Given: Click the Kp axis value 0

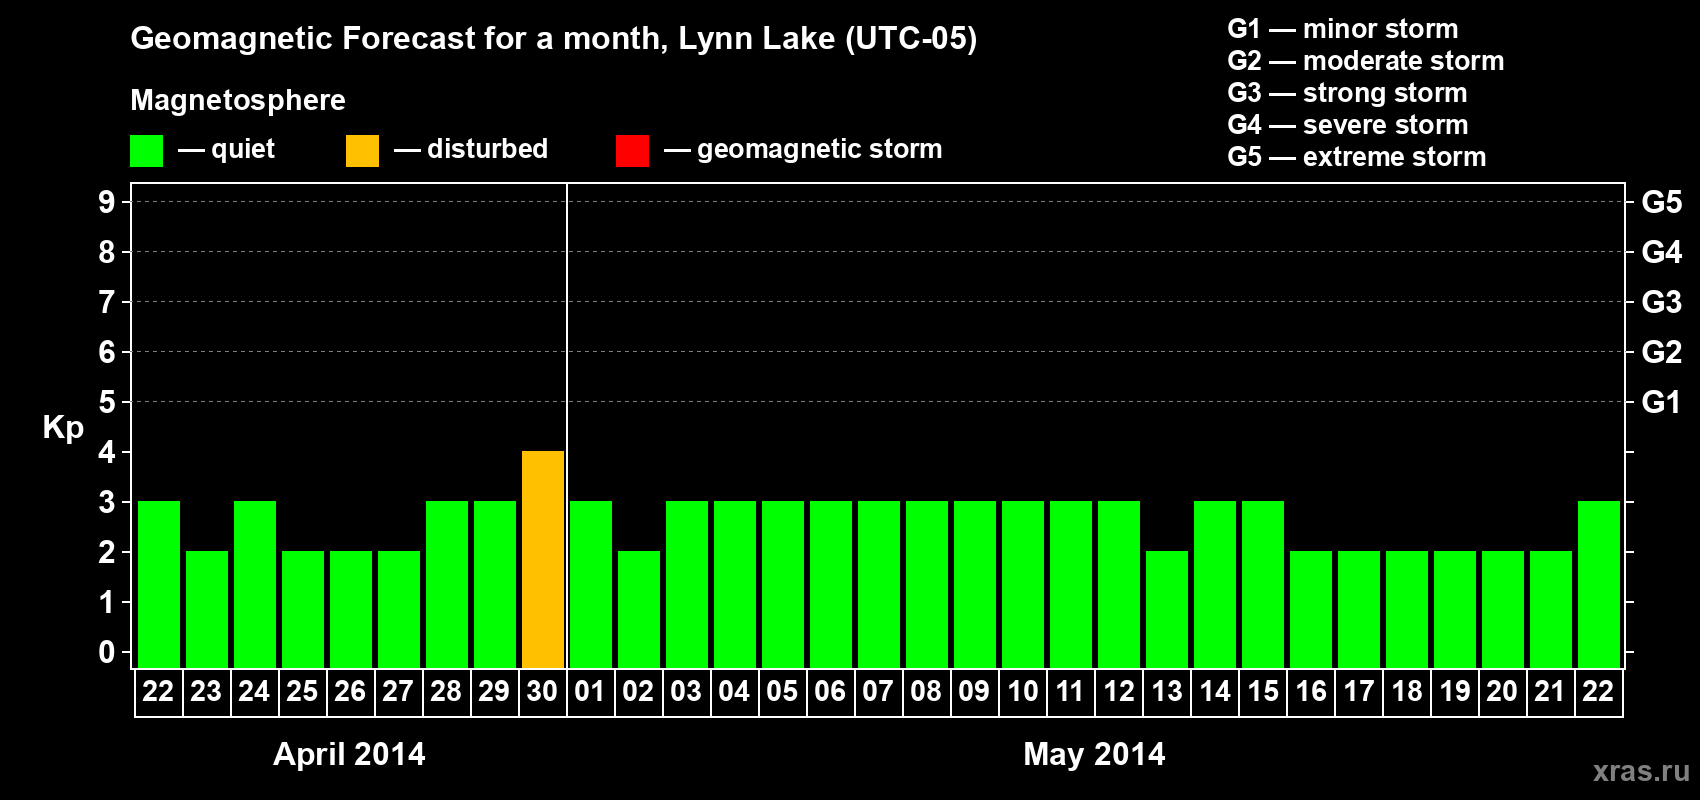Looking at the screenshot, I should pyautogui.click(x=107, y=652).
